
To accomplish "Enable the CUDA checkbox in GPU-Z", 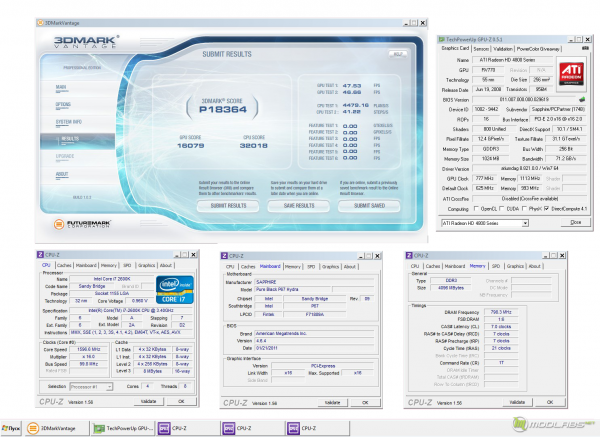I will point(501,209).
